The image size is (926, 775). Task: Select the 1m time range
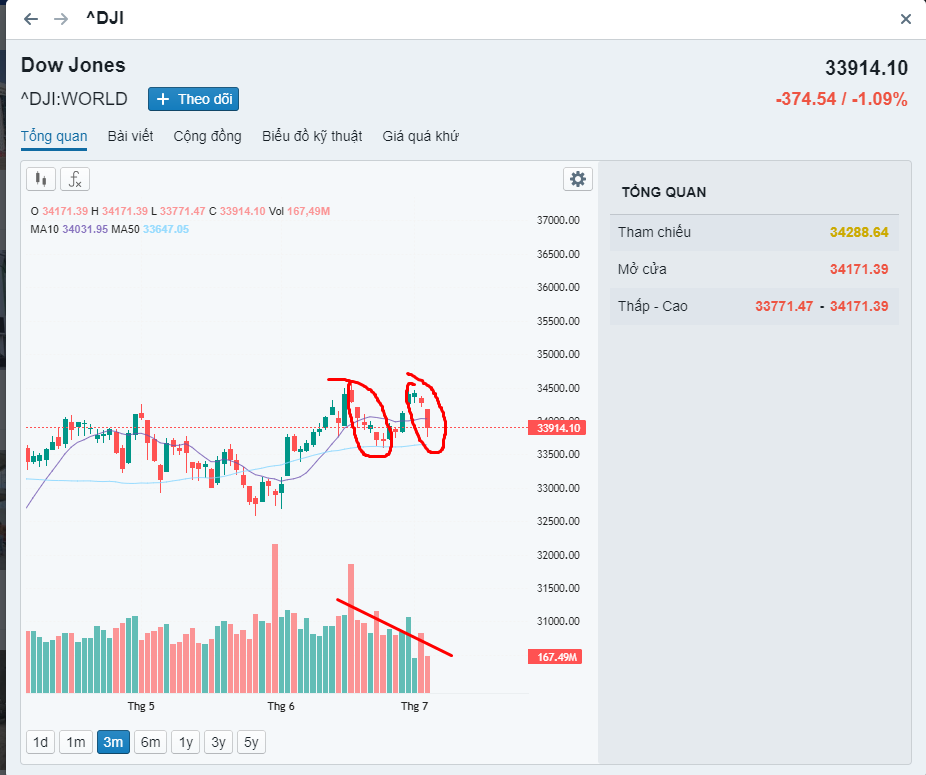point(76,742)
